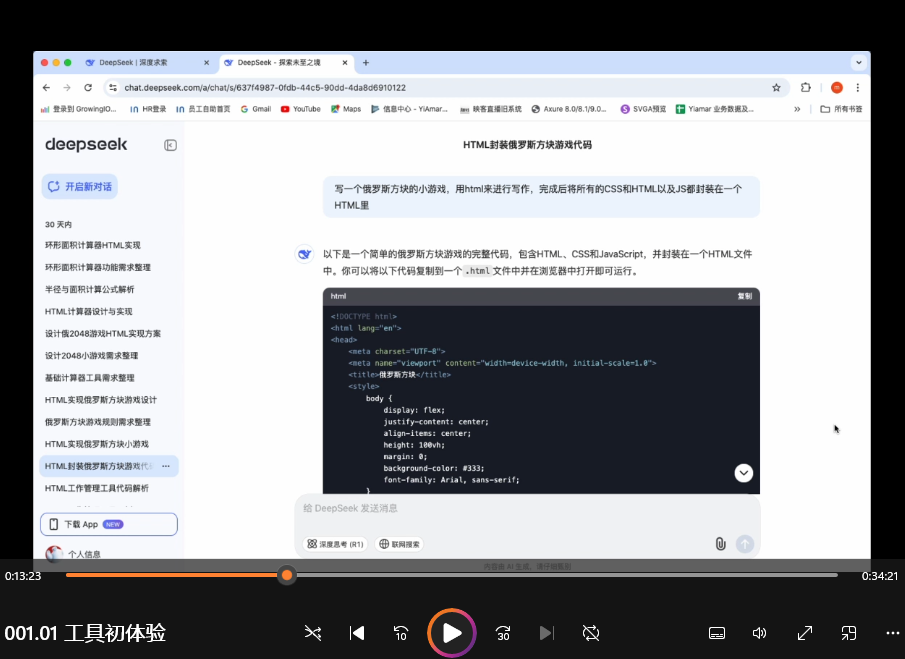This screenshot has height=659, width=905.
Task: Click the DeepSeek message input field
Action: point(527,508)
